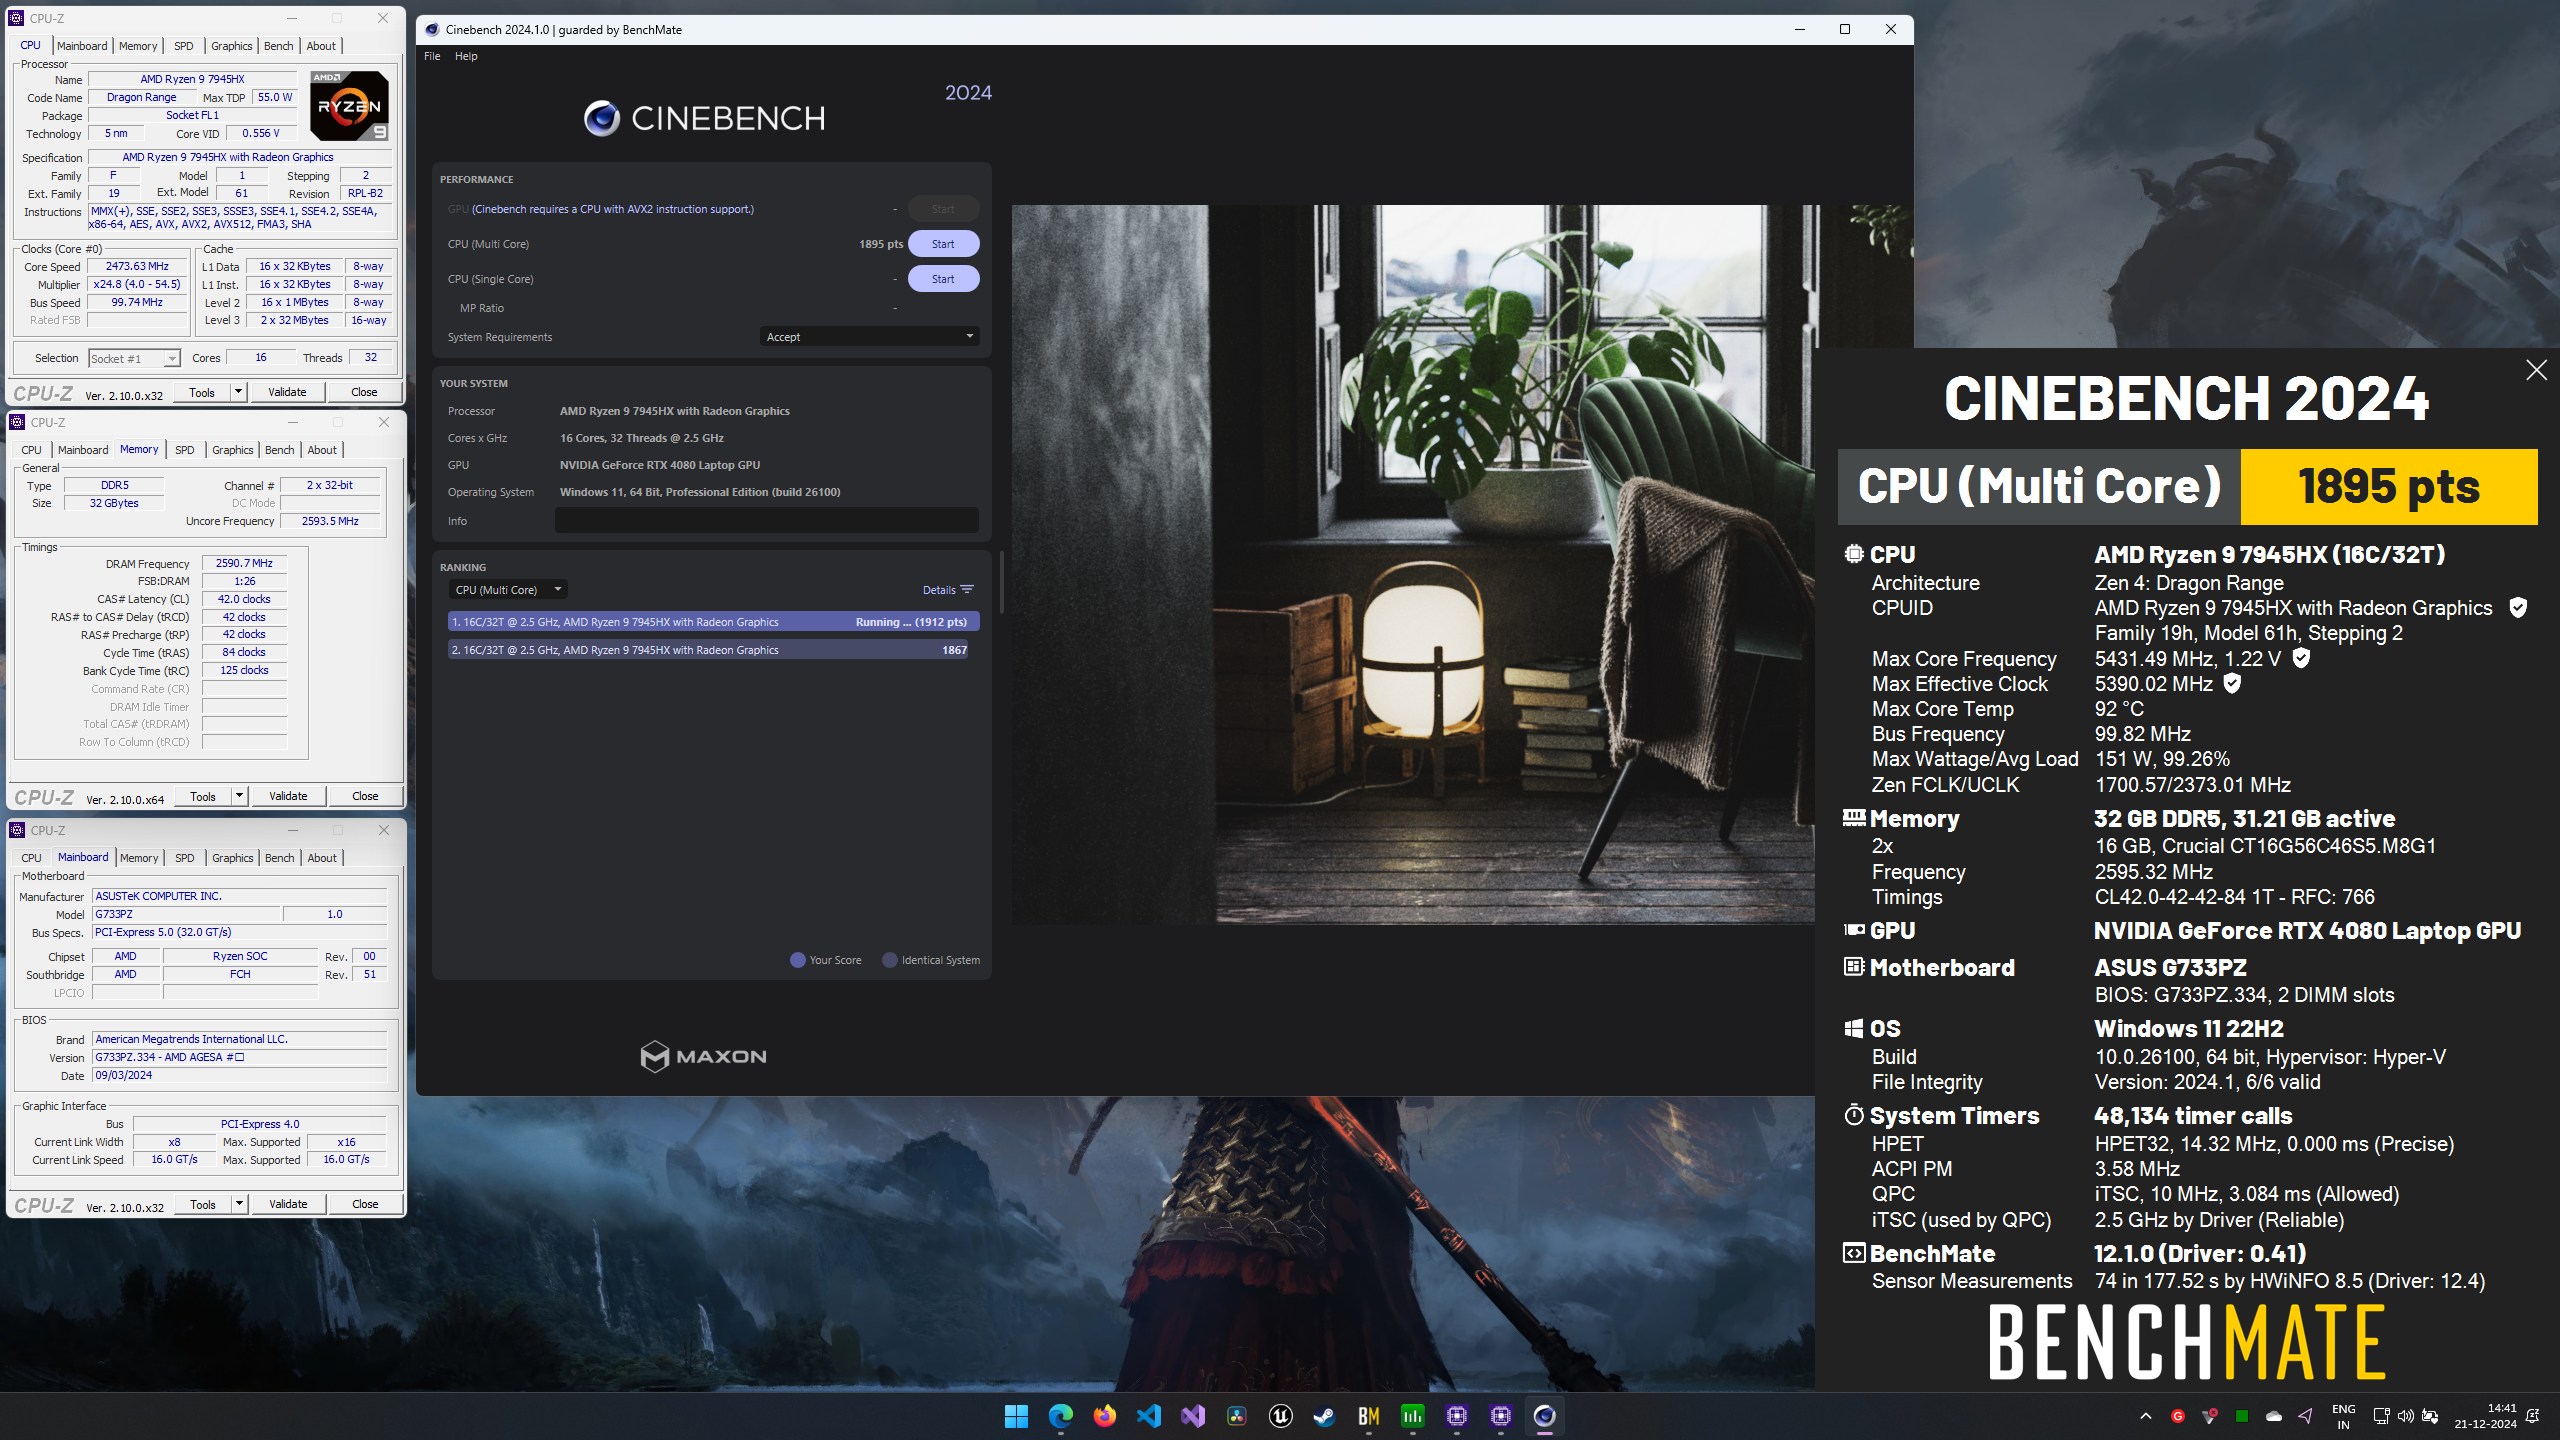Expand Tools dropdown arrow in top CPU-Z window

tap(238, 392)
